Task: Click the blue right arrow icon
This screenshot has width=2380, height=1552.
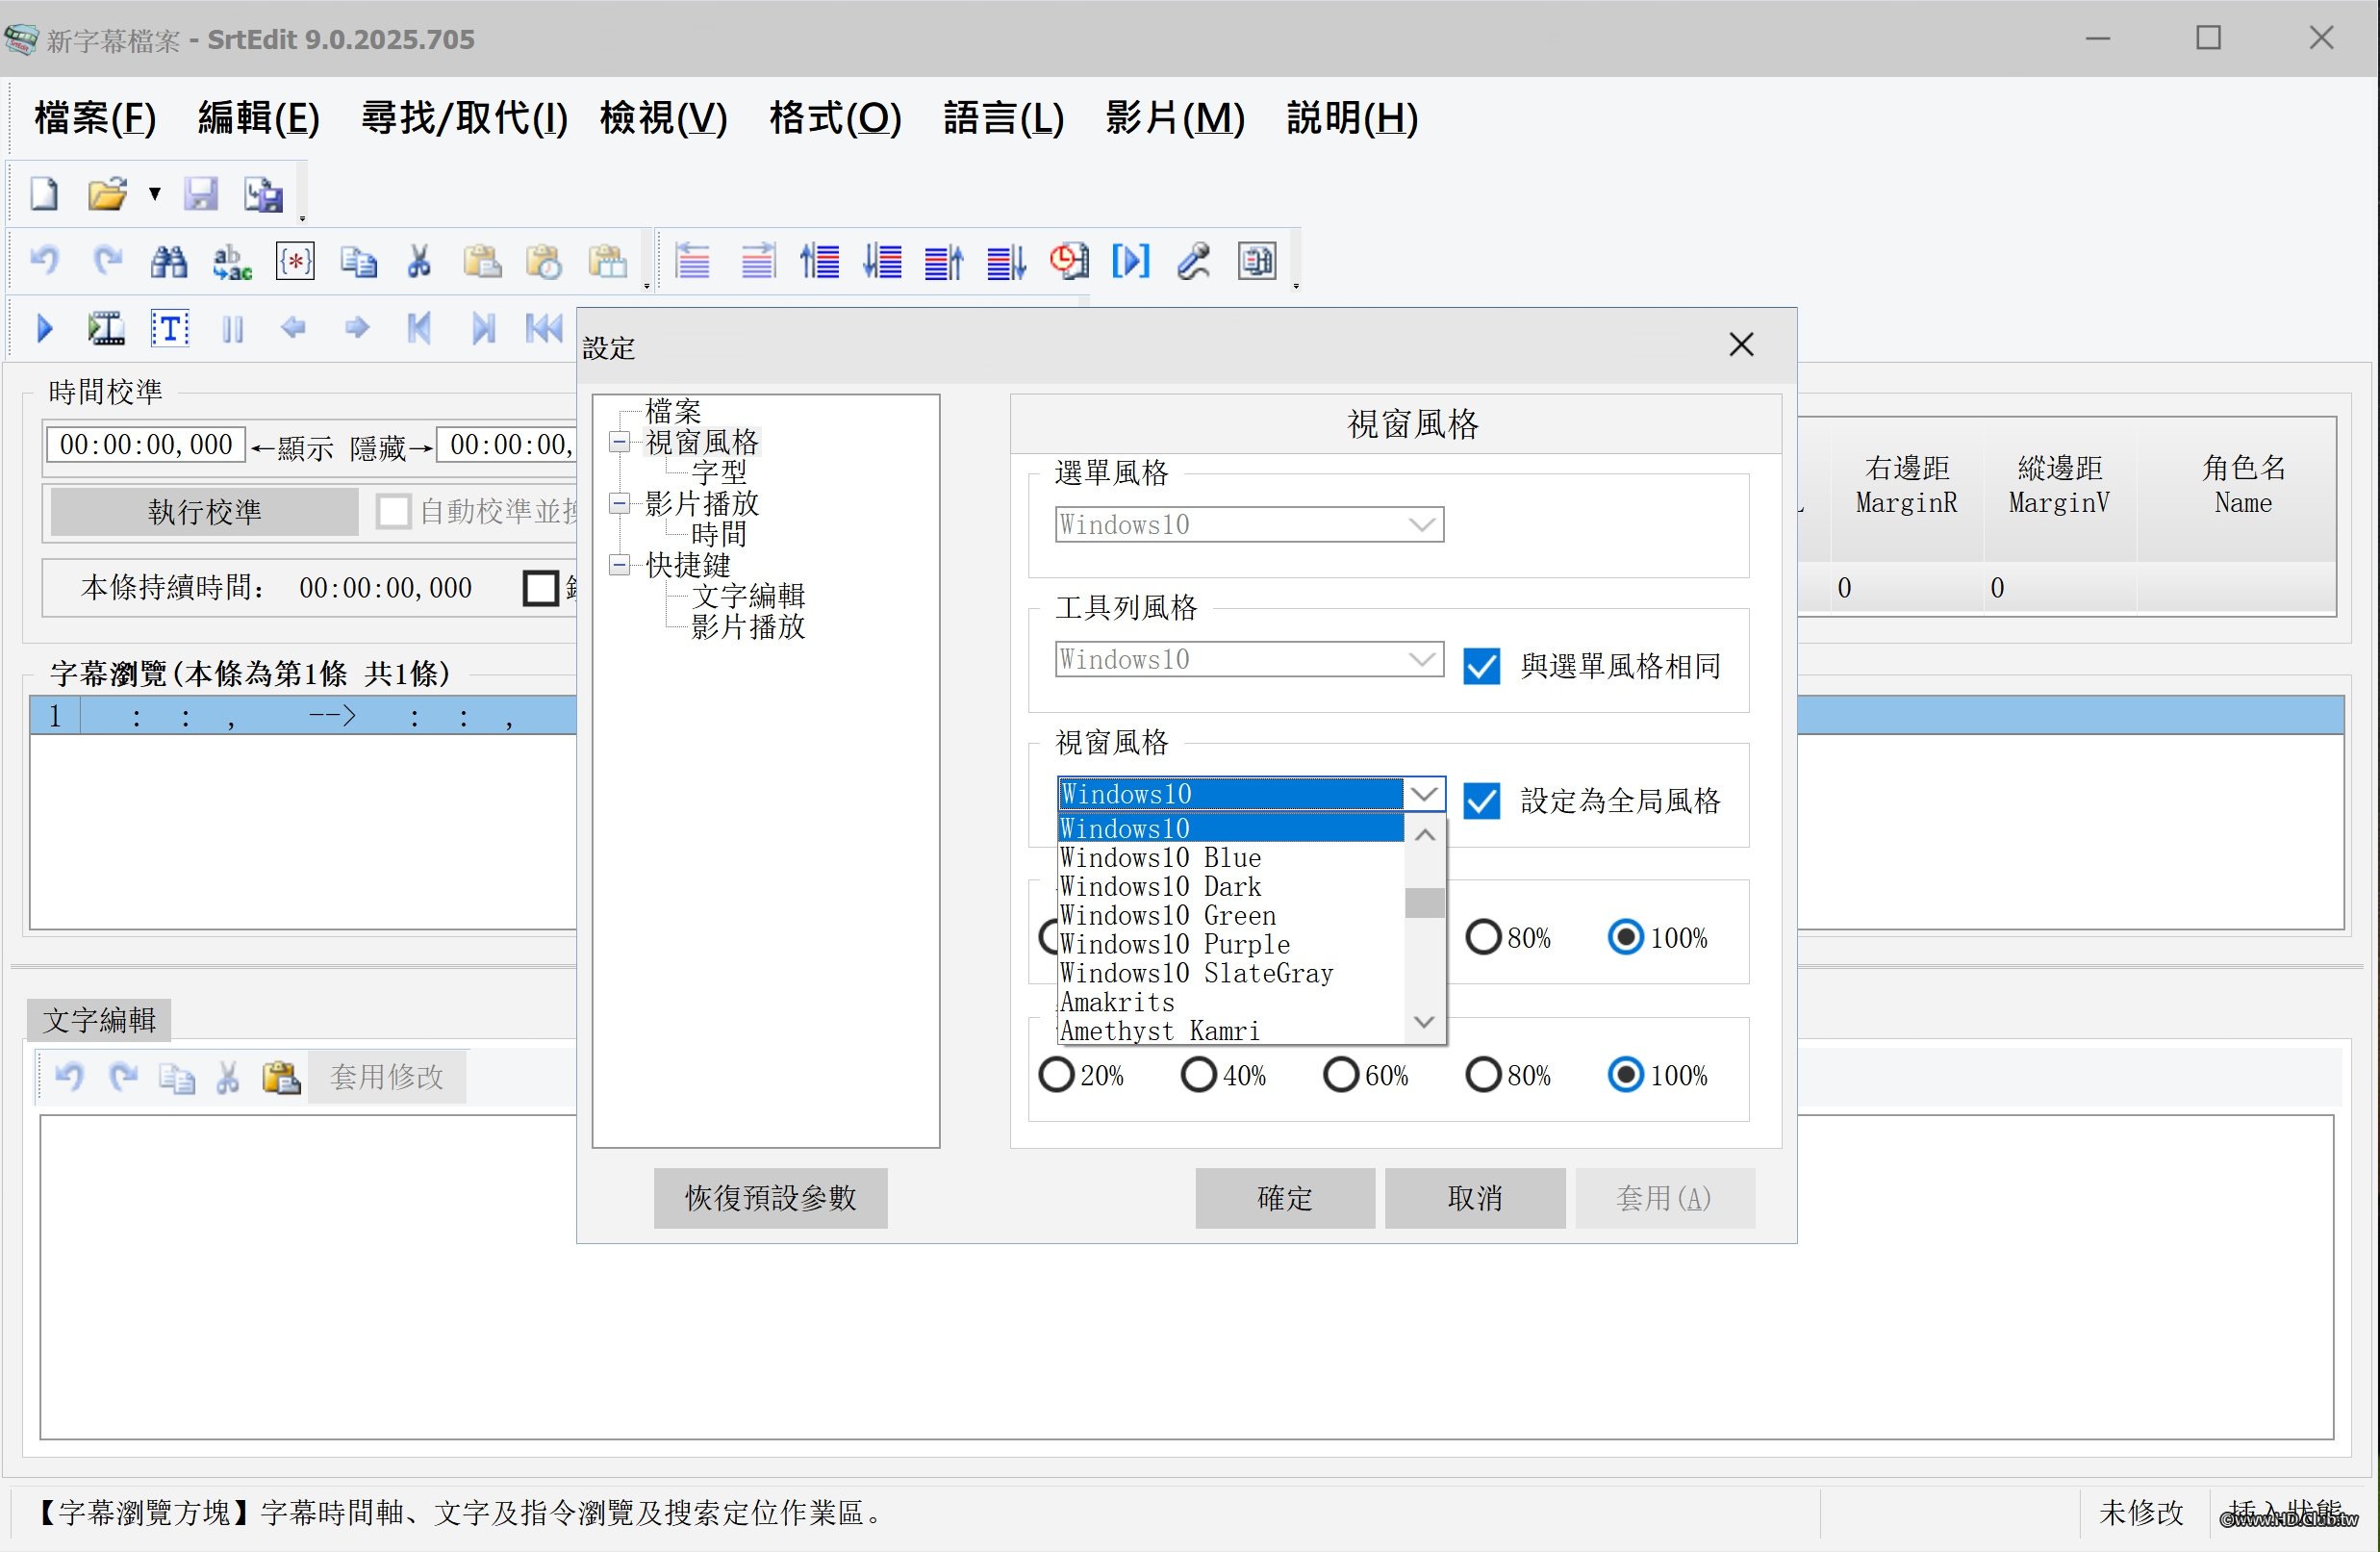Action: click(357, 327)
